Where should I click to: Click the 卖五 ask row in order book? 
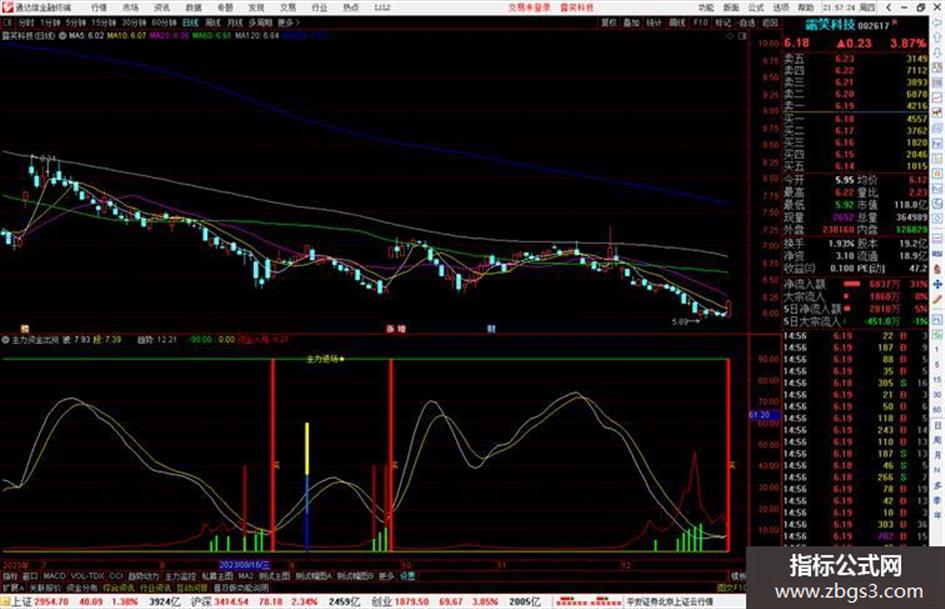pos(855,59)
